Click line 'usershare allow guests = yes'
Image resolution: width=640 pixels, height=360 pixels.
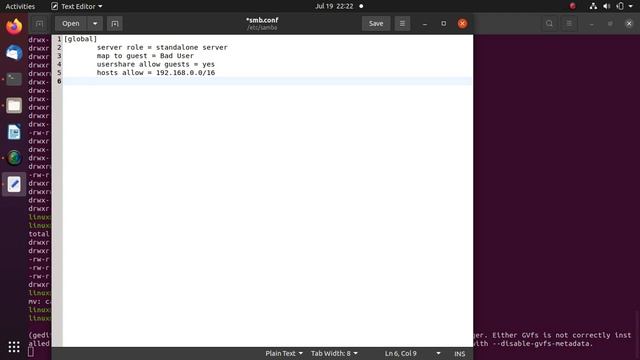(156, 64)
